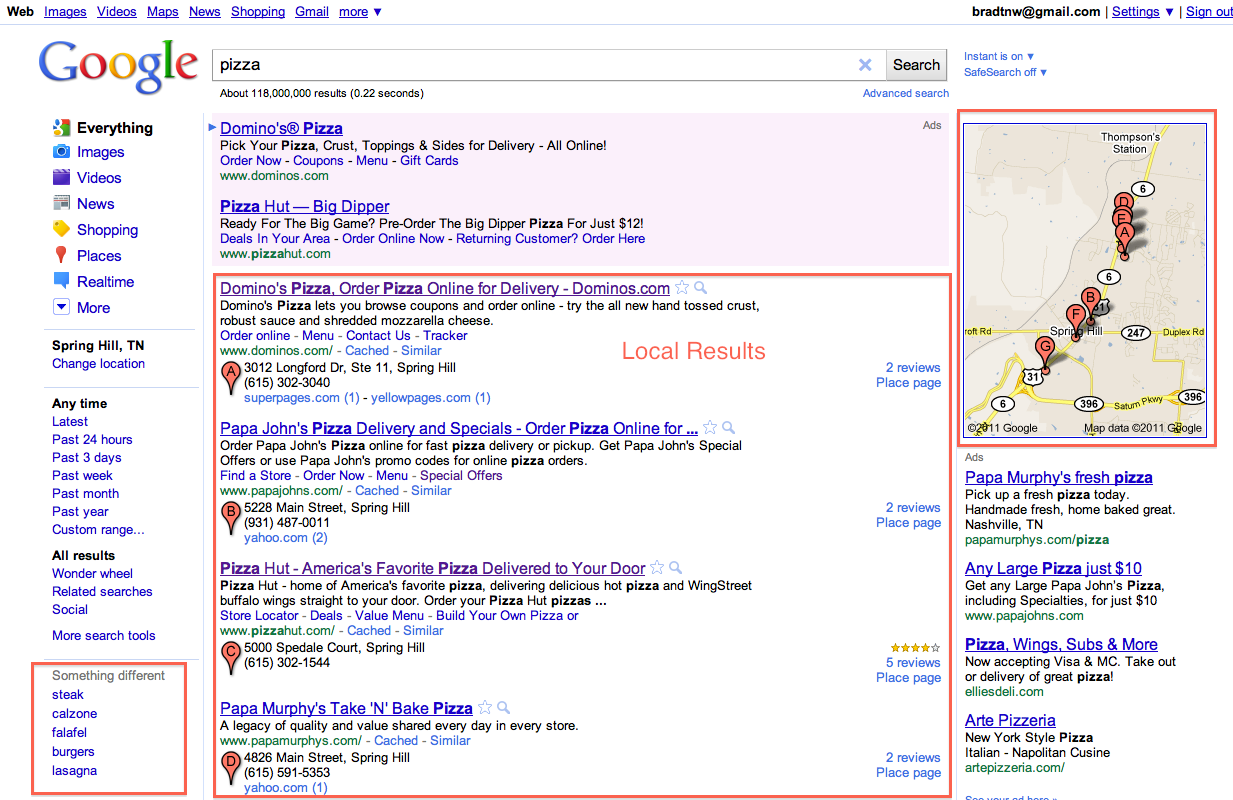The image size is (1233, 800).
Task: Click the Videos film icon in sidebar
Action: tap(61, 178)
